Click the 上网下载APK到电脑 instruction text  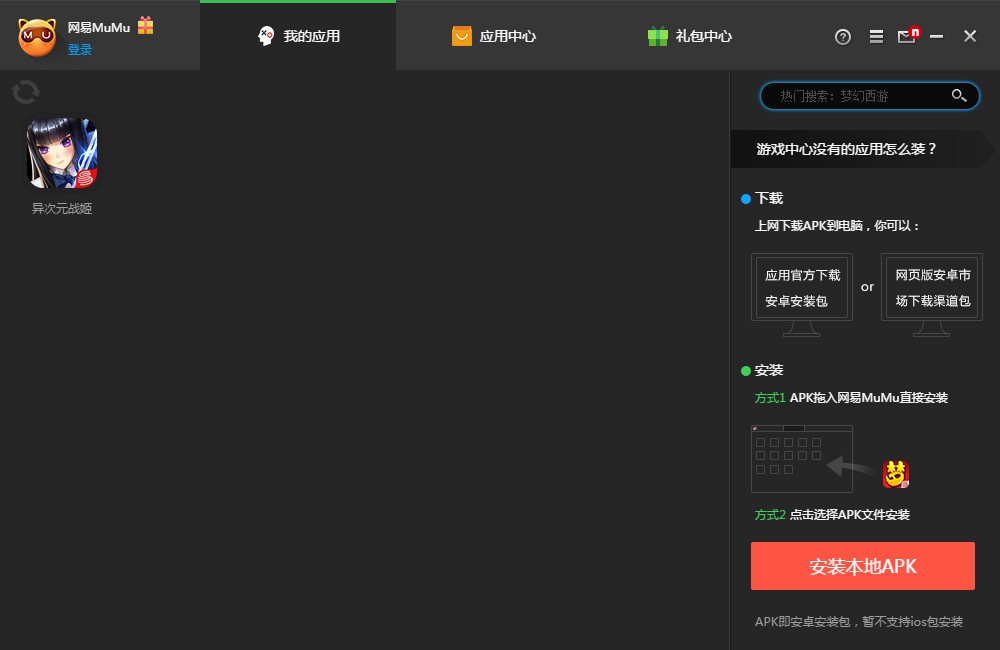pos(837,226)
